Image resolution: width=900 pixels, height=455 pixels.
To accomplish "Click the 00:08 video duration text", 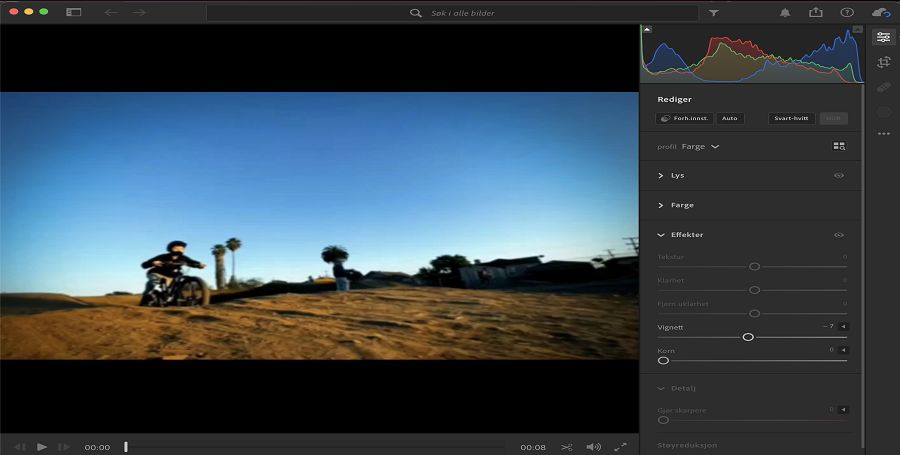I will tap(533, 447).
